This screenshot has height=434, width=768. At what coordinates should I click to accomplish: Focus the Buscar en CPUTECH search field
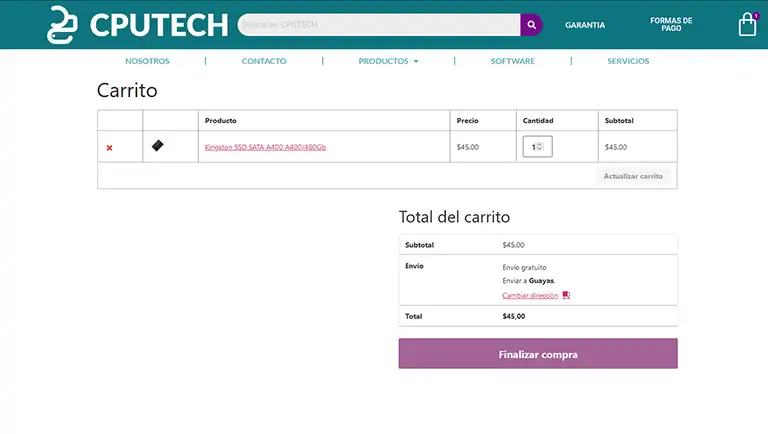coord(380,25)
